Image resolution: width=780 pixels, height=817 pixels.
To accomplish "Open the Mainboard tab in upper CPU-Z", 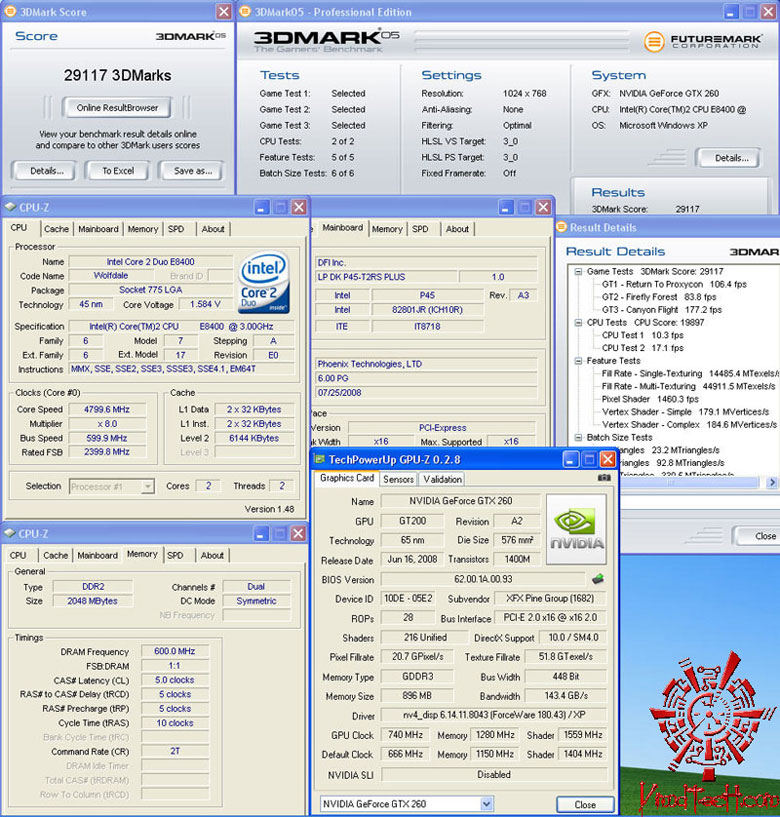I will click(98, 229).
